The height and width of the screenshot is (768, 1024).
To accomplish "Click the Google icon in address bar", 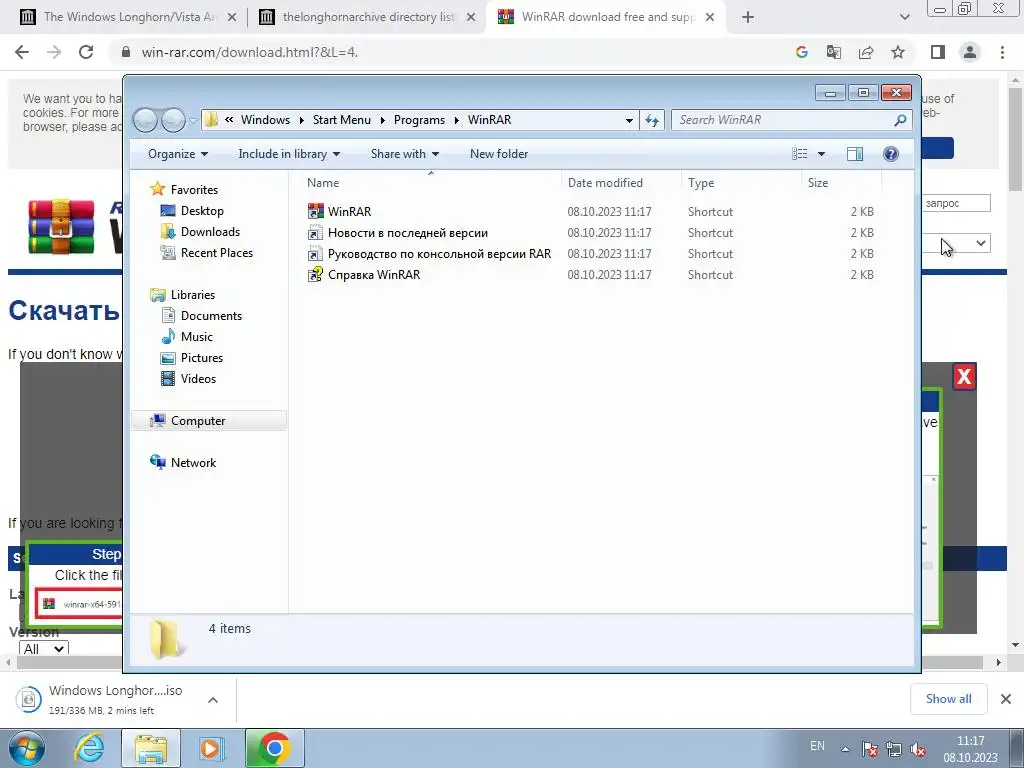I will coord(802,52).
